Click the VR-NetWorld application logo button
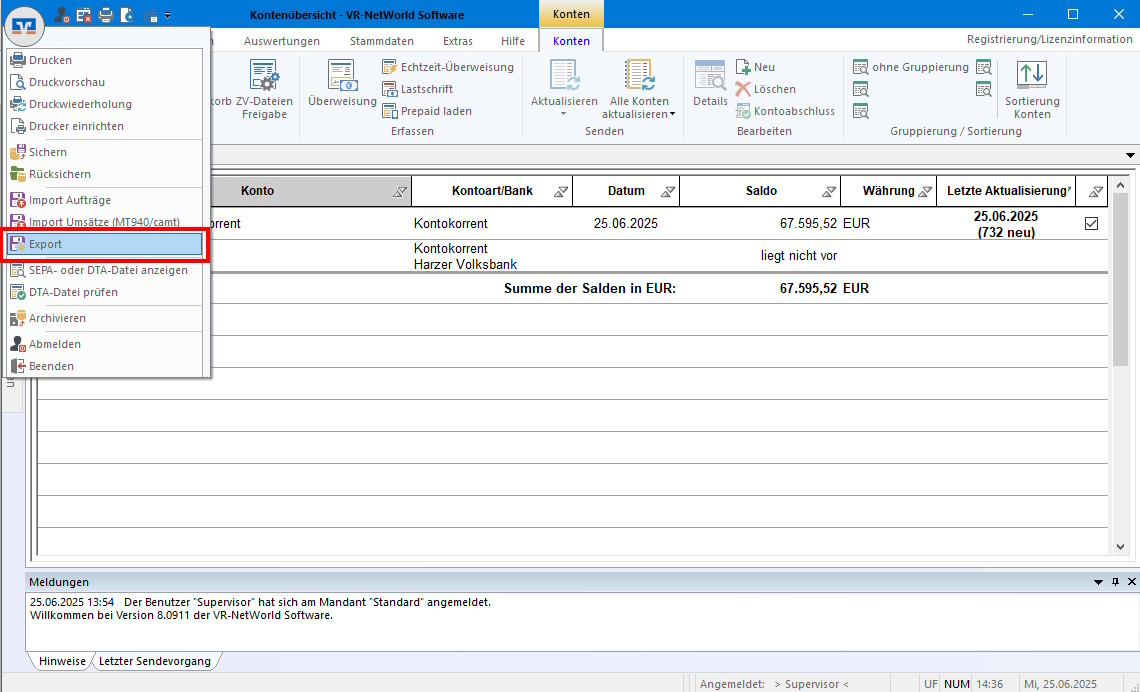The width and height of the screenshot is (1140, 692). [24, 26]
